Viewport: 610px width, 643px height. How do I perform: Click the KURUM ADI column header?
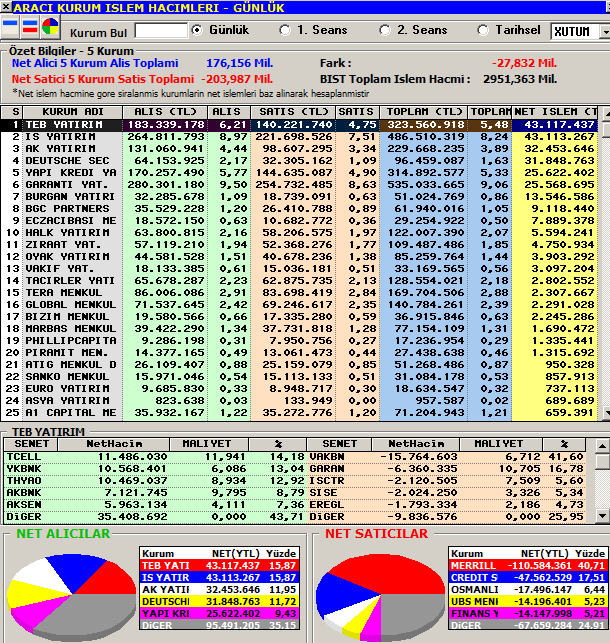[x=73, y=112]
